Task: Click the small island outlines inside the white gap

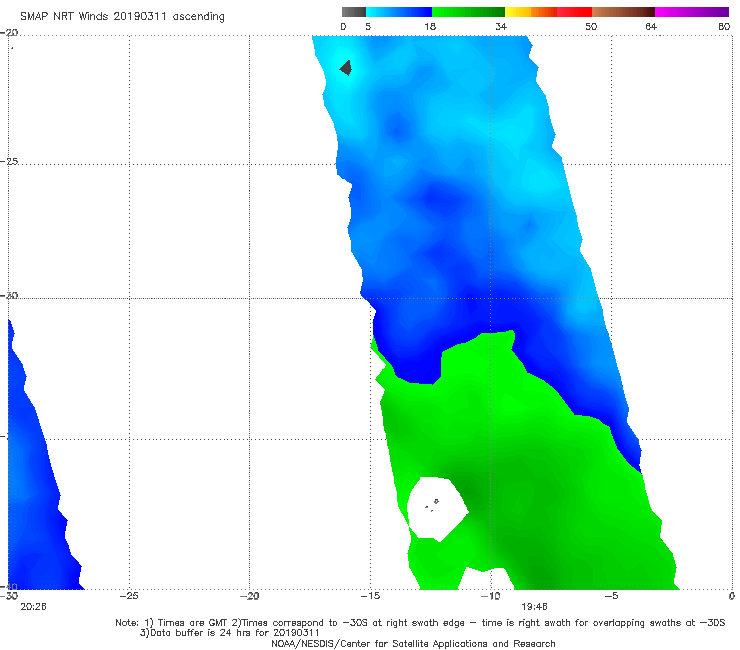Action: tap(432, 505)
